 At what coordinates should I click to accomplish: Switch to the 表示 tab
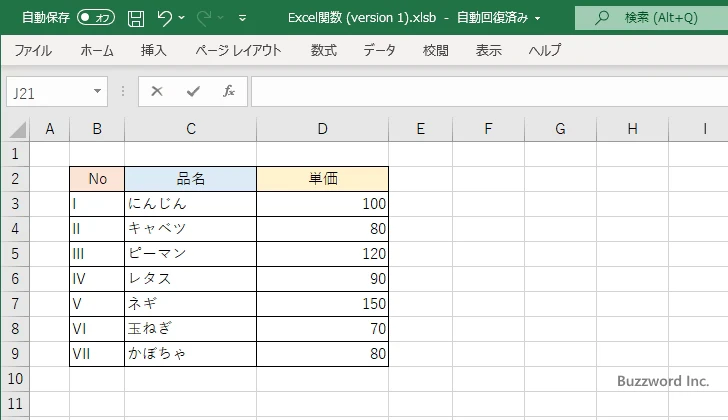point(488,50)
